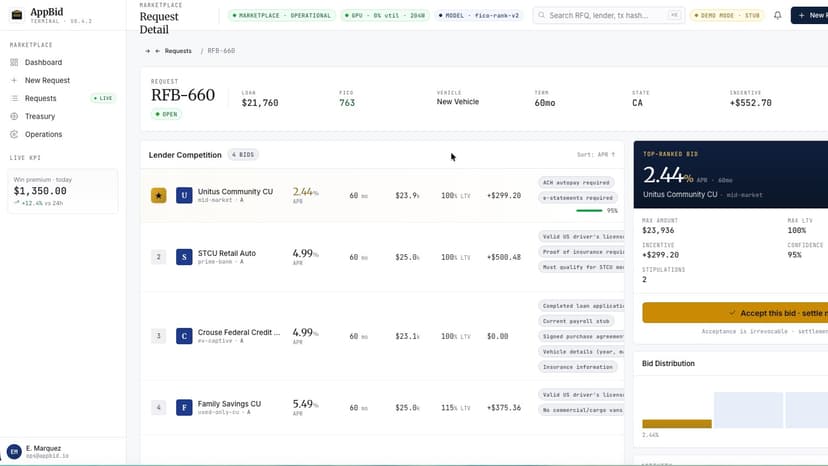The width and height of the screenshot is (828, 466).
Task: Click the RFB-660 request title
Action: pyautogui.click(x=183, y=95)
